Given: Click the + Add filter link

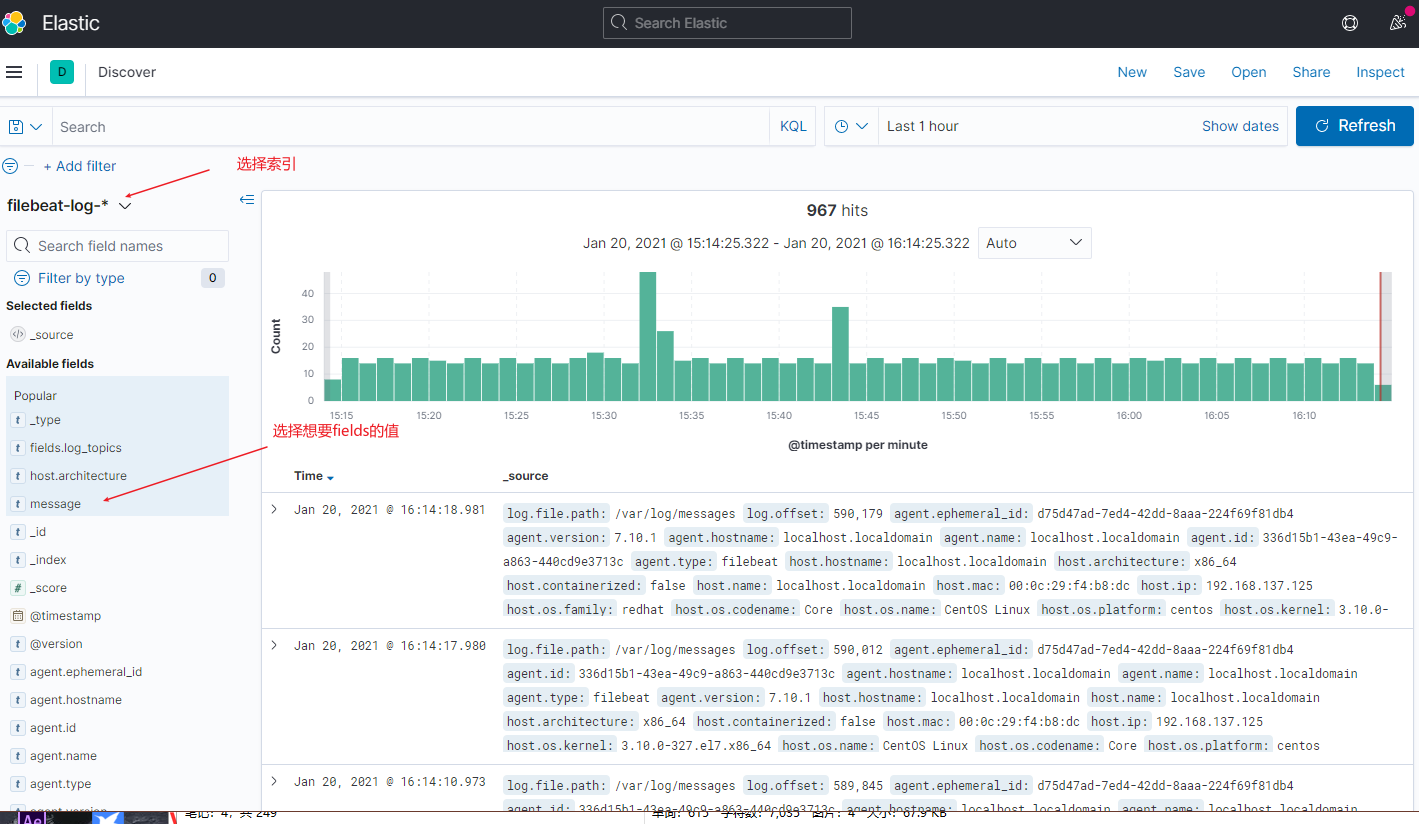Looking at the screenshot, I should pyautogui.click(x=80, y=166).
